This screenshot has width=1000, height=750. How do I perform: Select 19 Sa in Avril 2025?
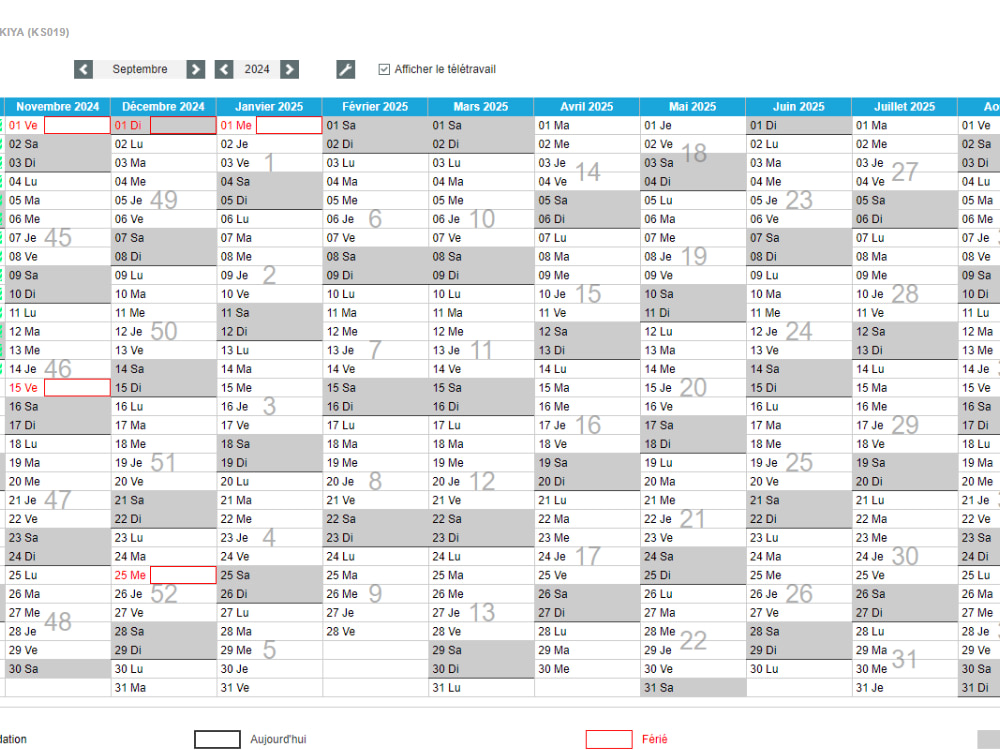(x=587, y=463)
